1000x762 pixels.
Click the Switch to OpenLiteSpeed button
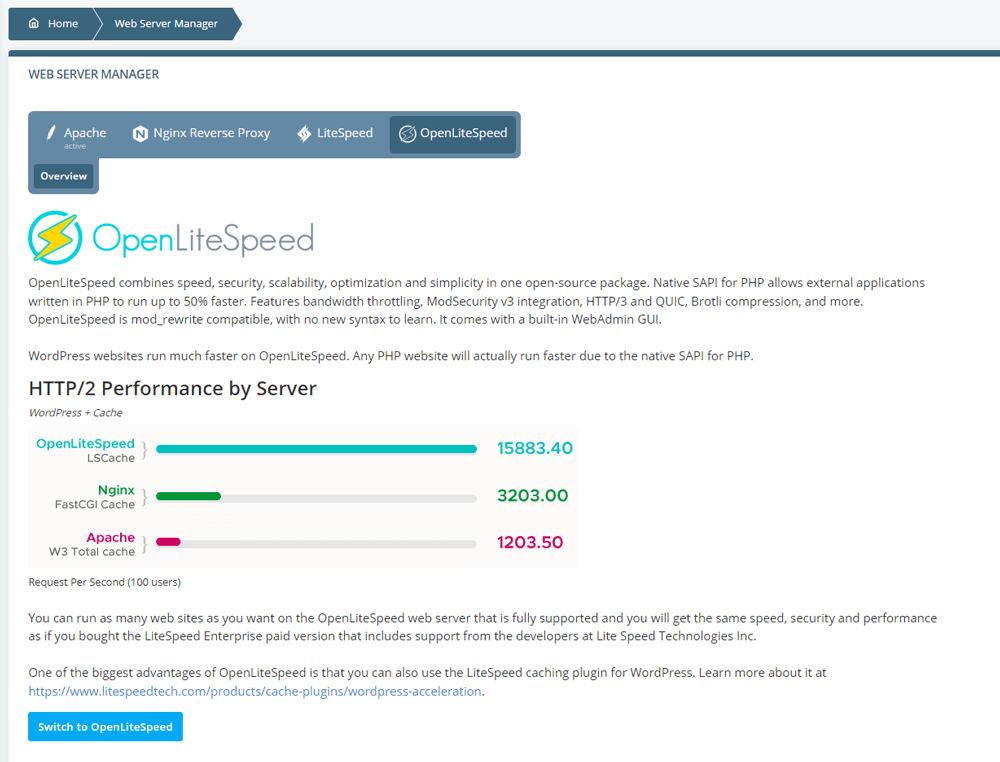[105, 727]
